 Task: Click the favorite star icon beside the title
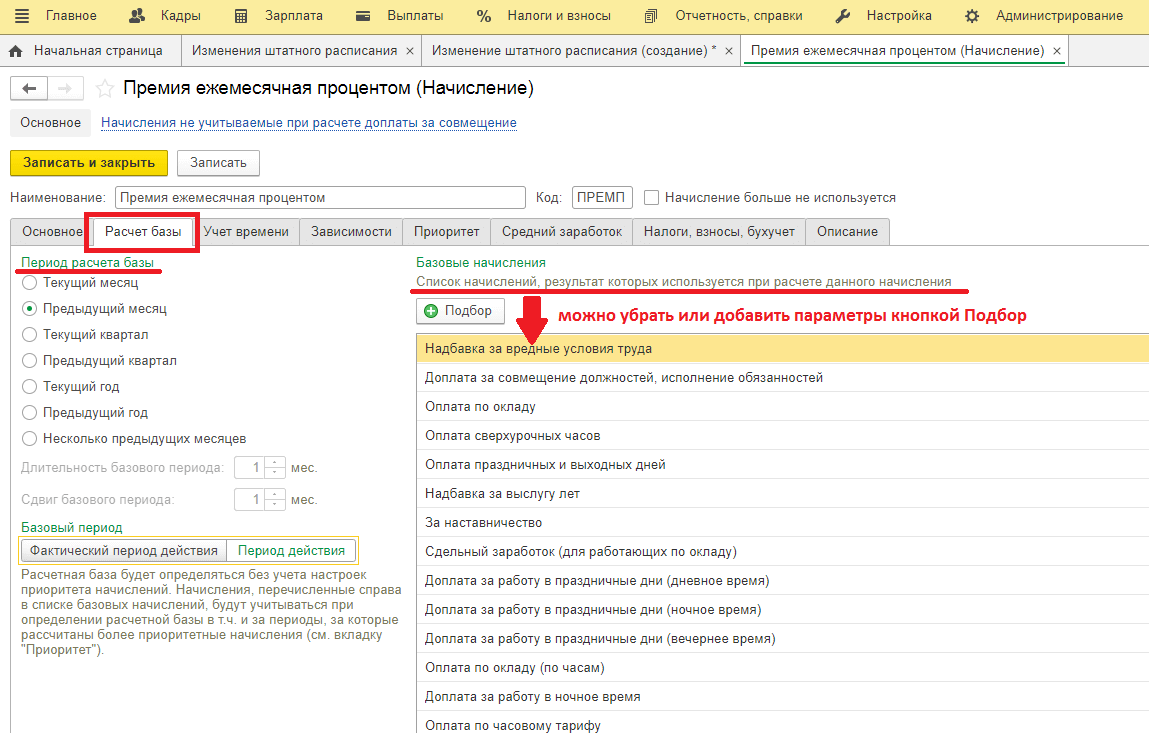point(104,89)
